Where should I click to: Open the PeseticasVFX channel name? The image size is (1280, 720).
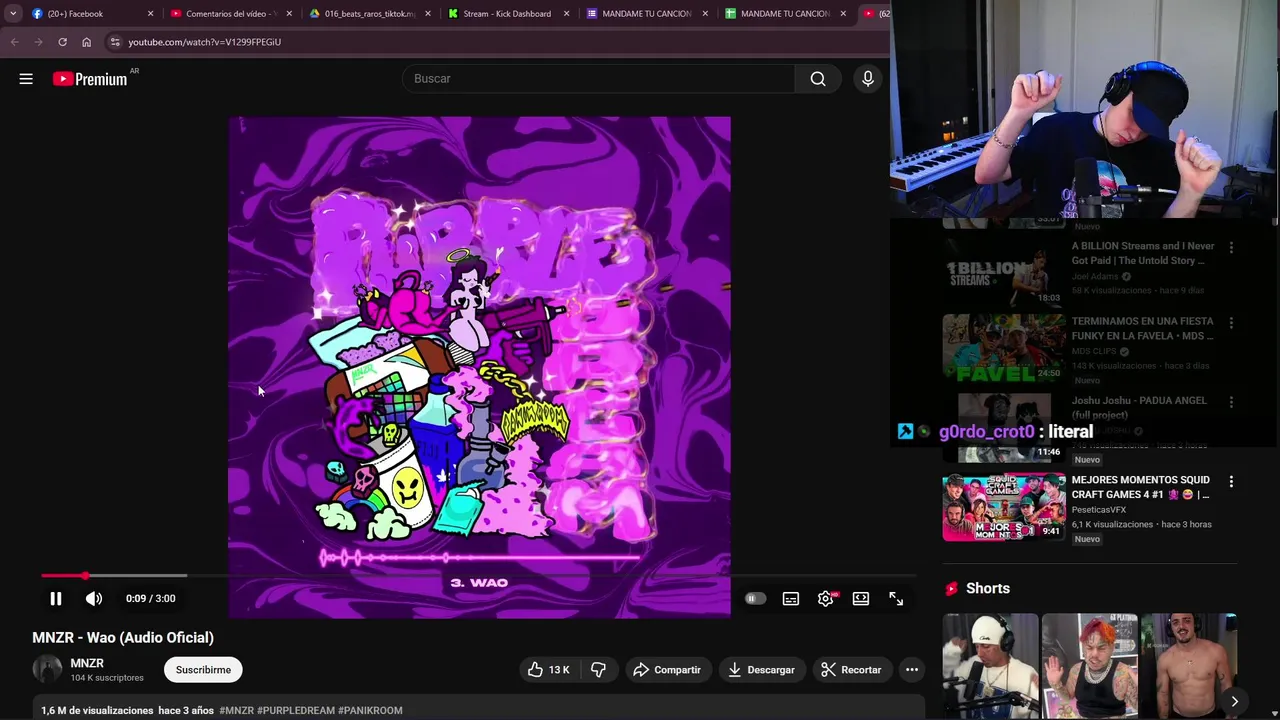[x=1099, y=510]
